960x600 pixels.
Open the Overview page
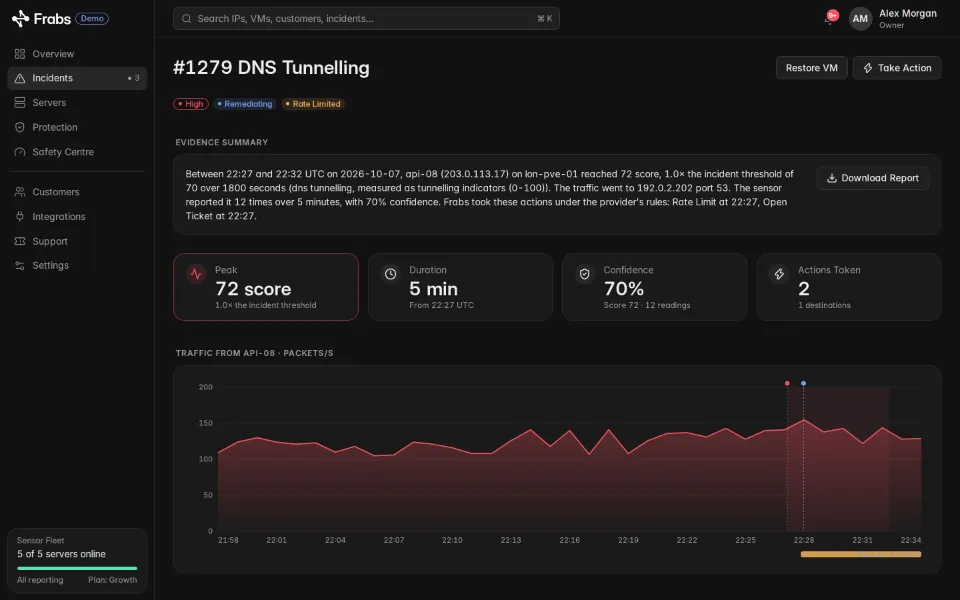pyautogui.click(x=77, y=54)
